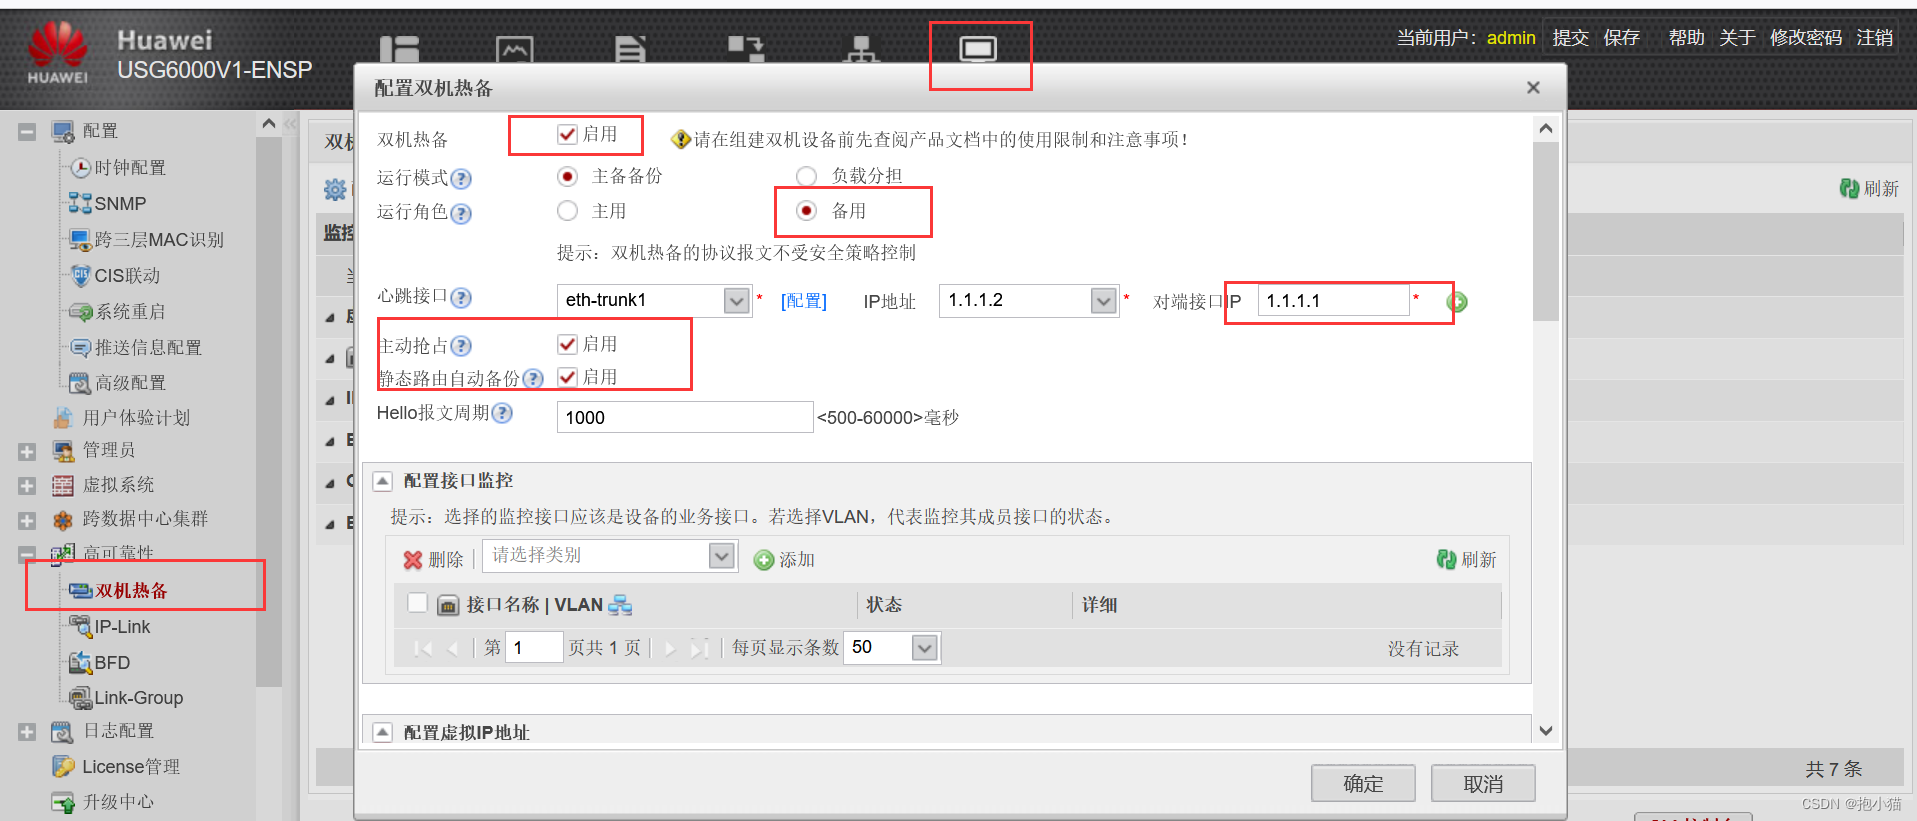Viewport: 1917px width, 821px height.
Task: Click 取消 button
Action: tap(1483, 784)
